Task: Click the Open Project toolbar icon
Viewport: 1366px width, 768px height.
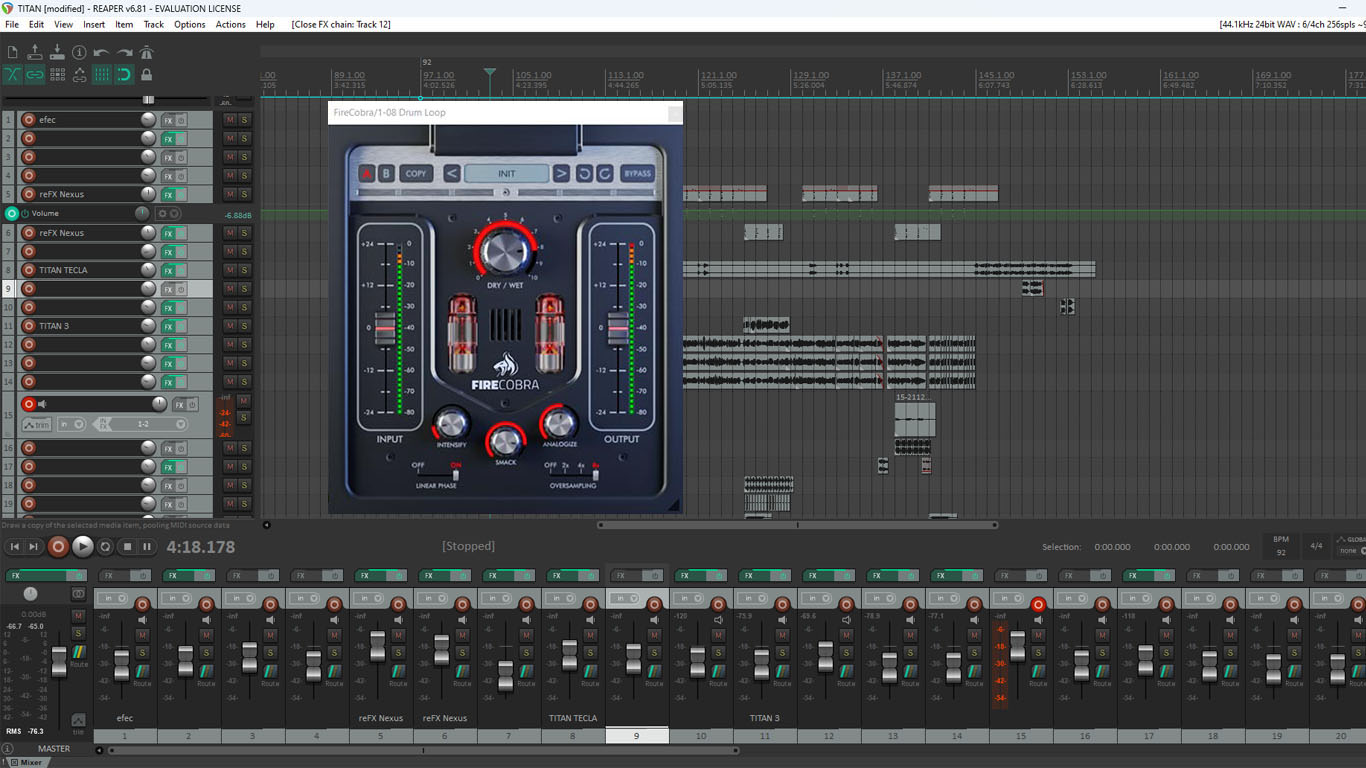Action: pos(35,52)
